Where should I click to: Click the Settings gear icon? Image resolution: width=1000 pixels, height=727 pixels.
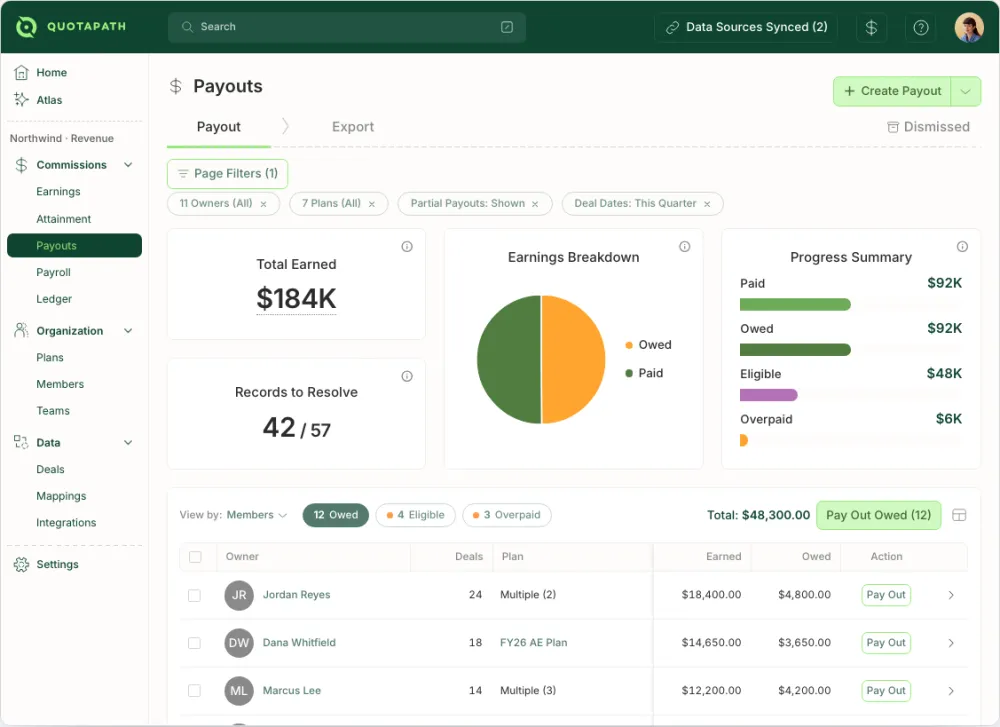(x=21, y=564)
